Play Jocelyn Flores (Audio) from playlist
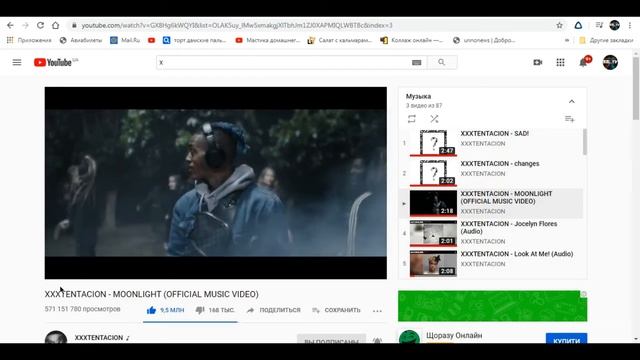 491,233
